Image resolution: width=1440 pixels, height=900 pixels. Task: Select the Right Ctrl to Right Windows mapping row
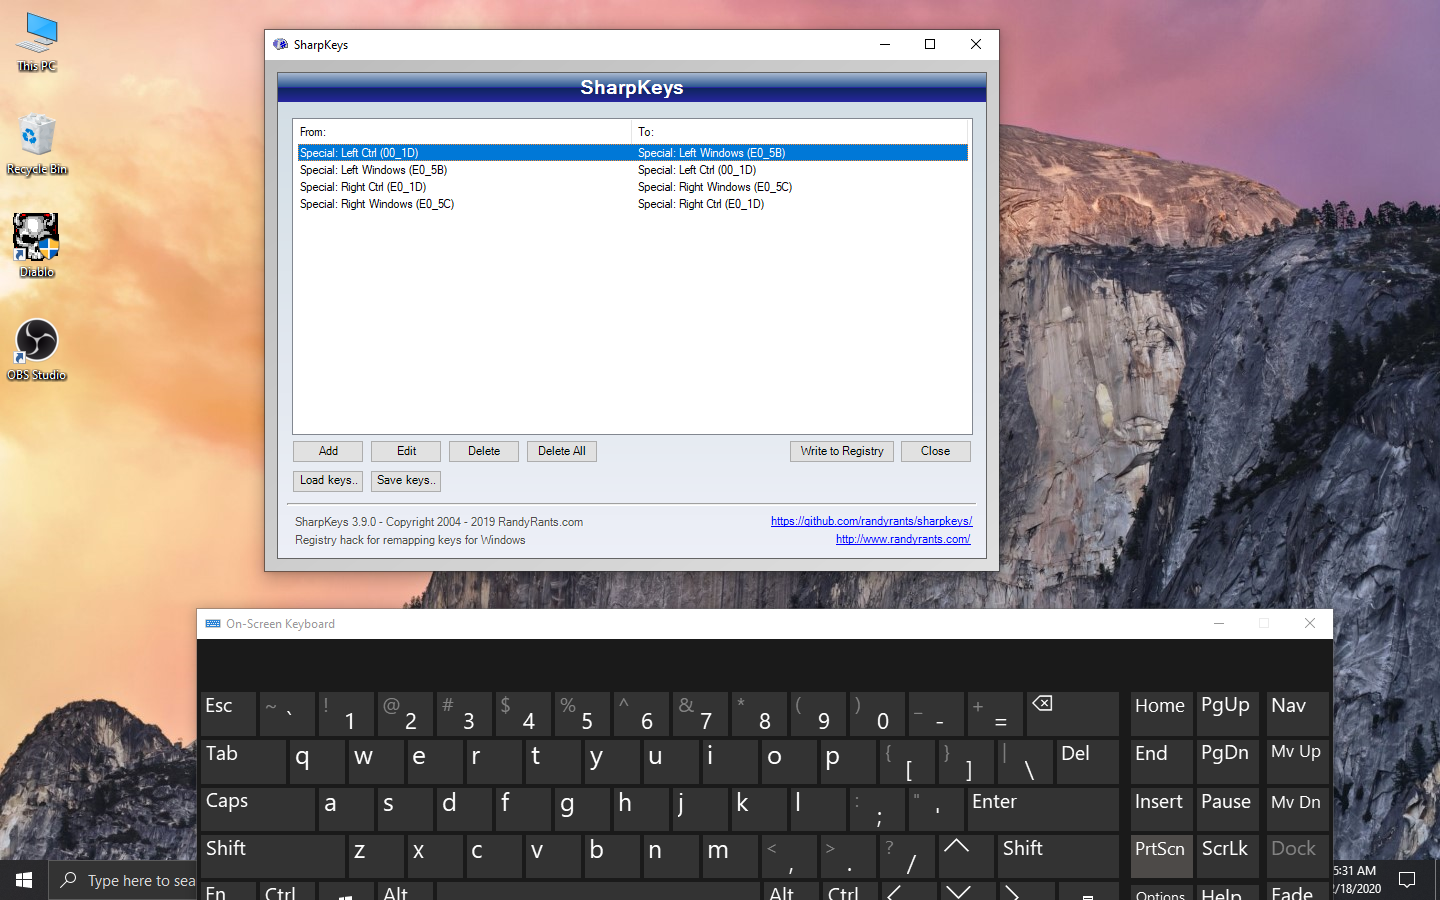pos(632,187)
